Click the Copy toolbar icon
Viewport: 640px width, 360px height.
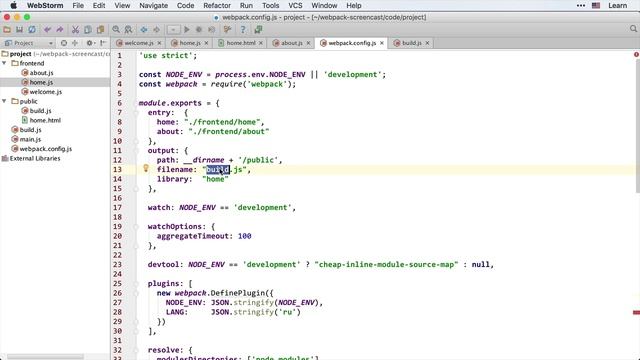(x=88, y=29)
